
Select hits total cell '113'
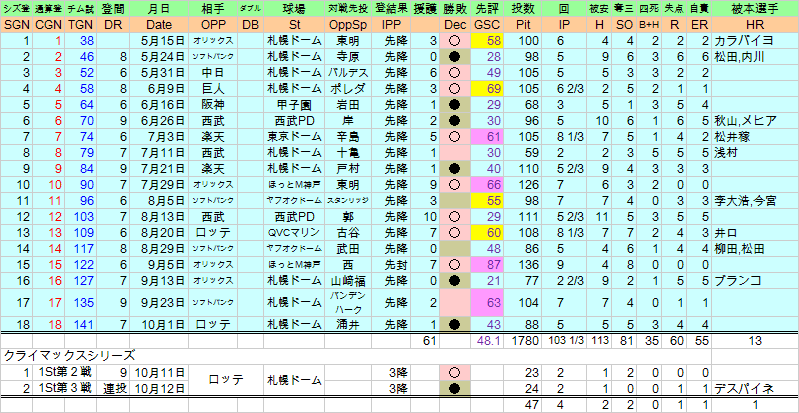pos(599,341)
